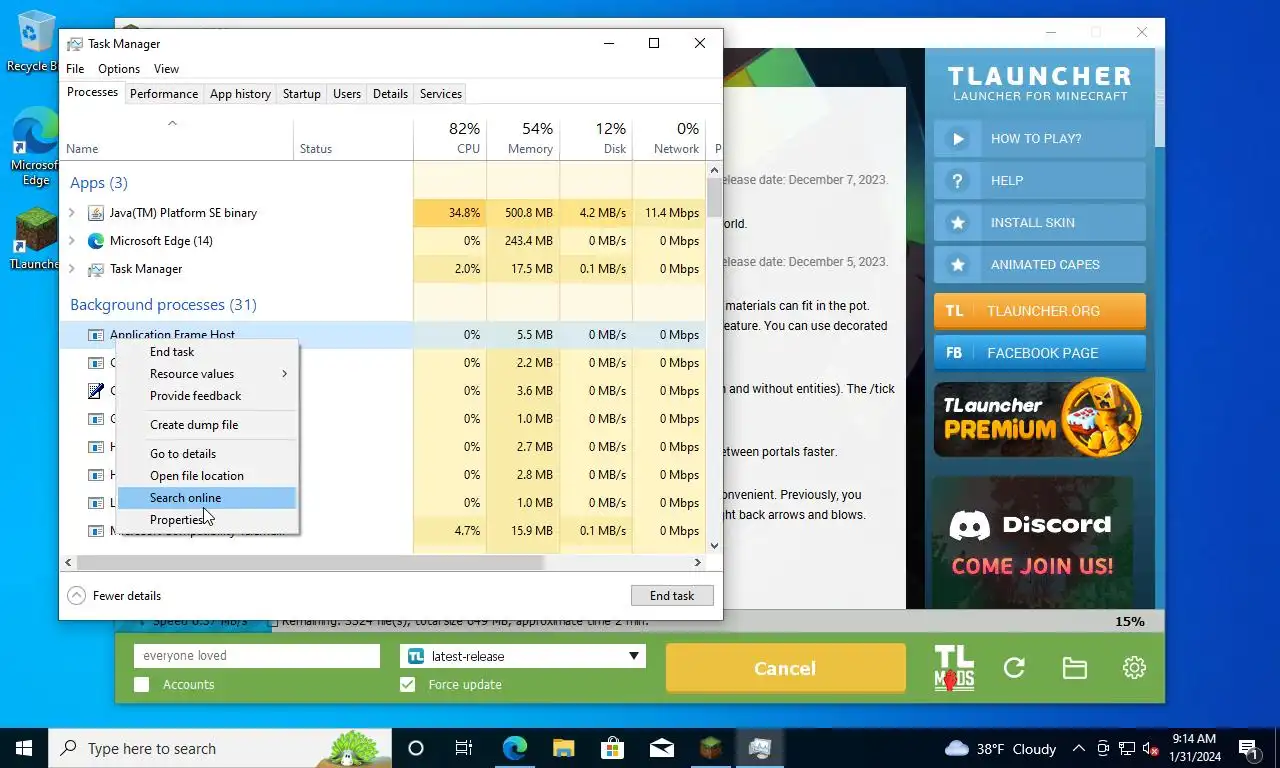This screenshot has width=1280, height=768.
Task: Choose Create dump file in context menu
Action: pyautogui.click(x=208, y=425)
